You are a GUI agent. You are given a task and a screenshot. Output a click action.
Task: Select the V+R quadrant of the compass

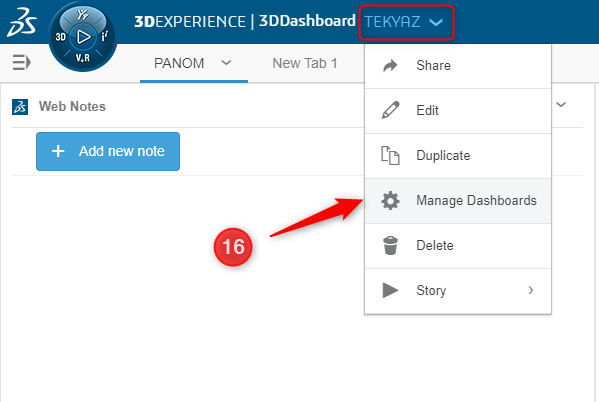[83, 58]
